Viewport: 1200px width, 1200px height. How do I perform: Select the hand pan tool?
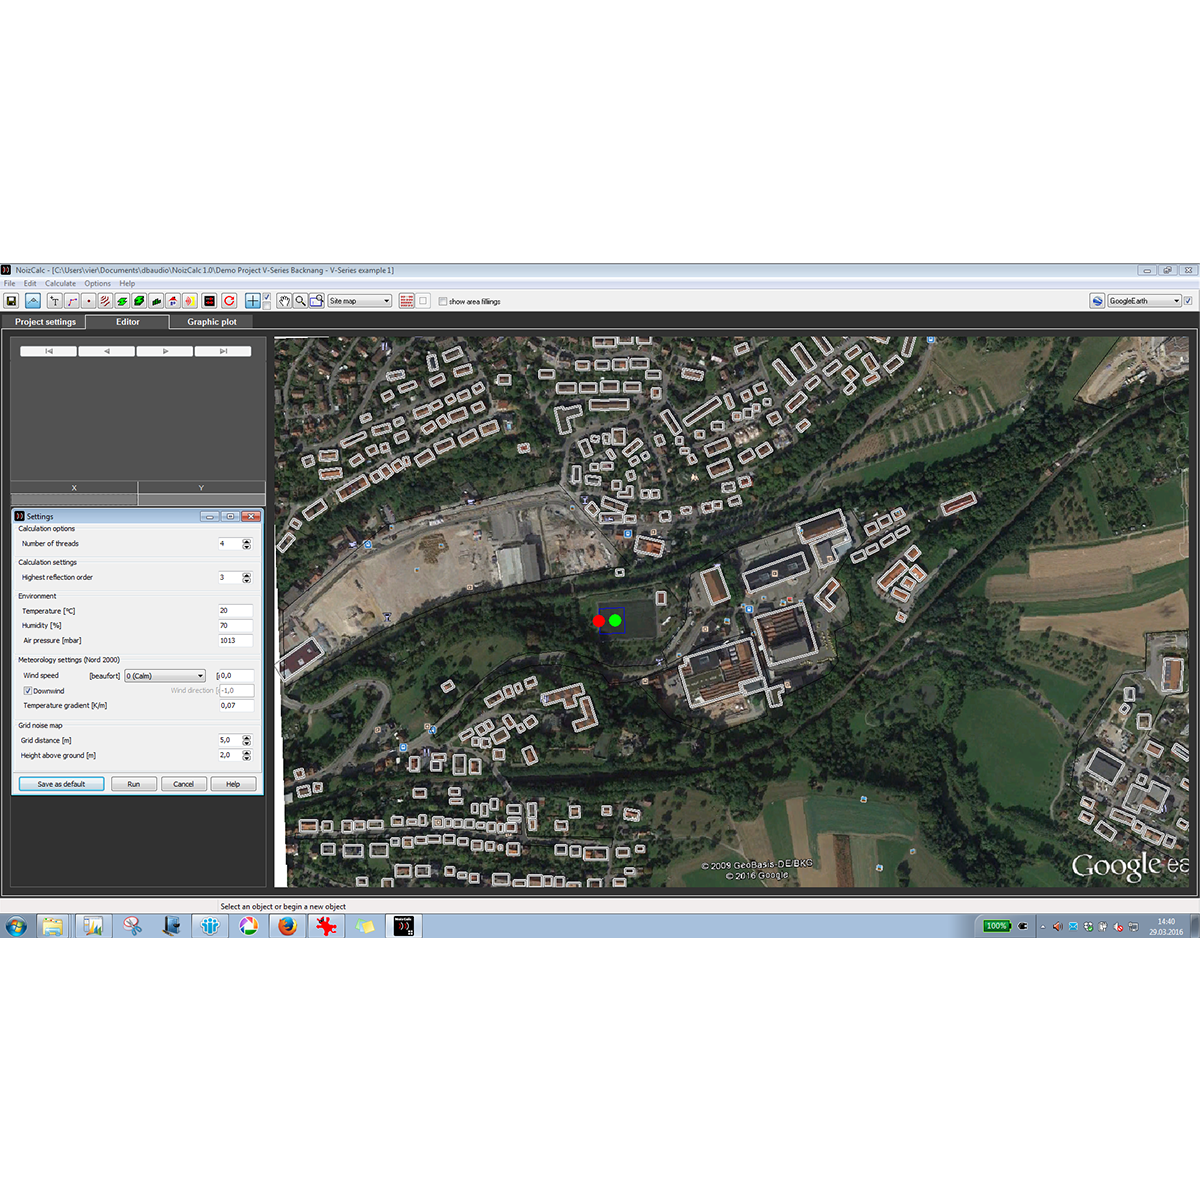click(x=284, y=301)
